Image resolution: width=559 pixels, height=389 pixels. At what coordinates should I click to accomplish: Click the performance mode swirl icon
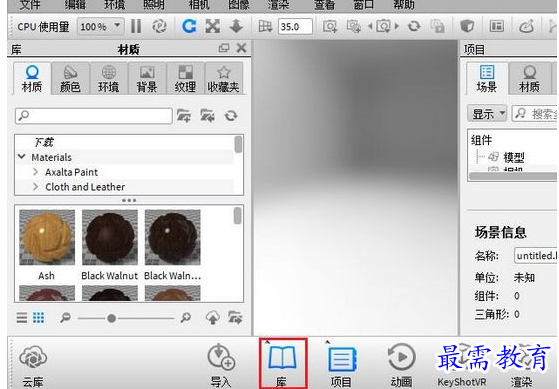coord(159,26)
